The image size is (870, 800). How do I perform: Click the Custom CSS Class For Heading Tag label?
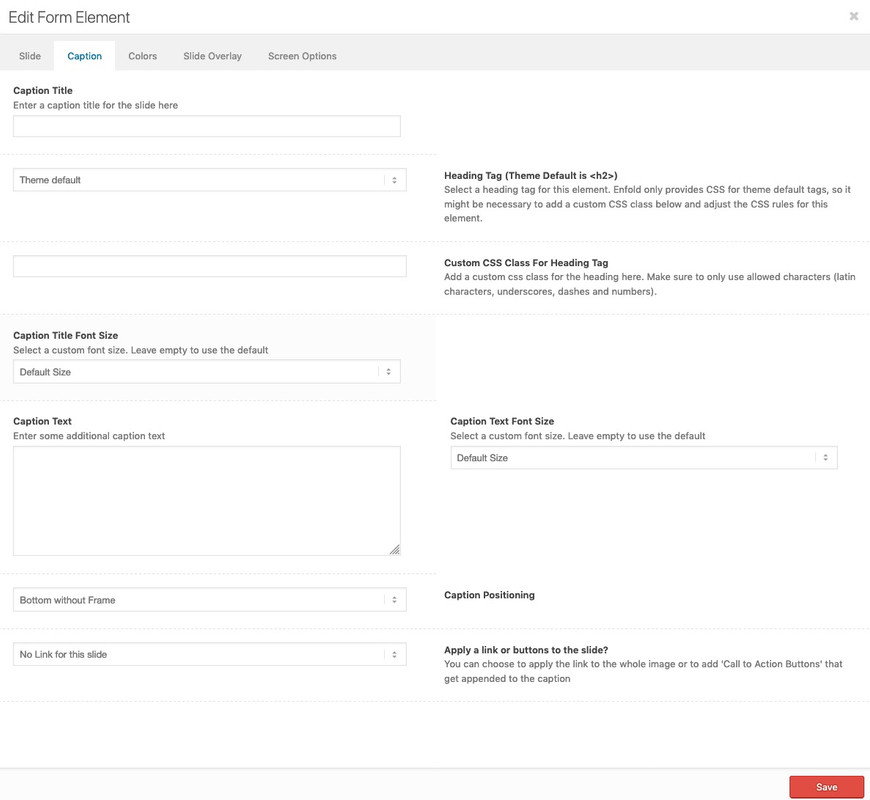pos(526,263)
